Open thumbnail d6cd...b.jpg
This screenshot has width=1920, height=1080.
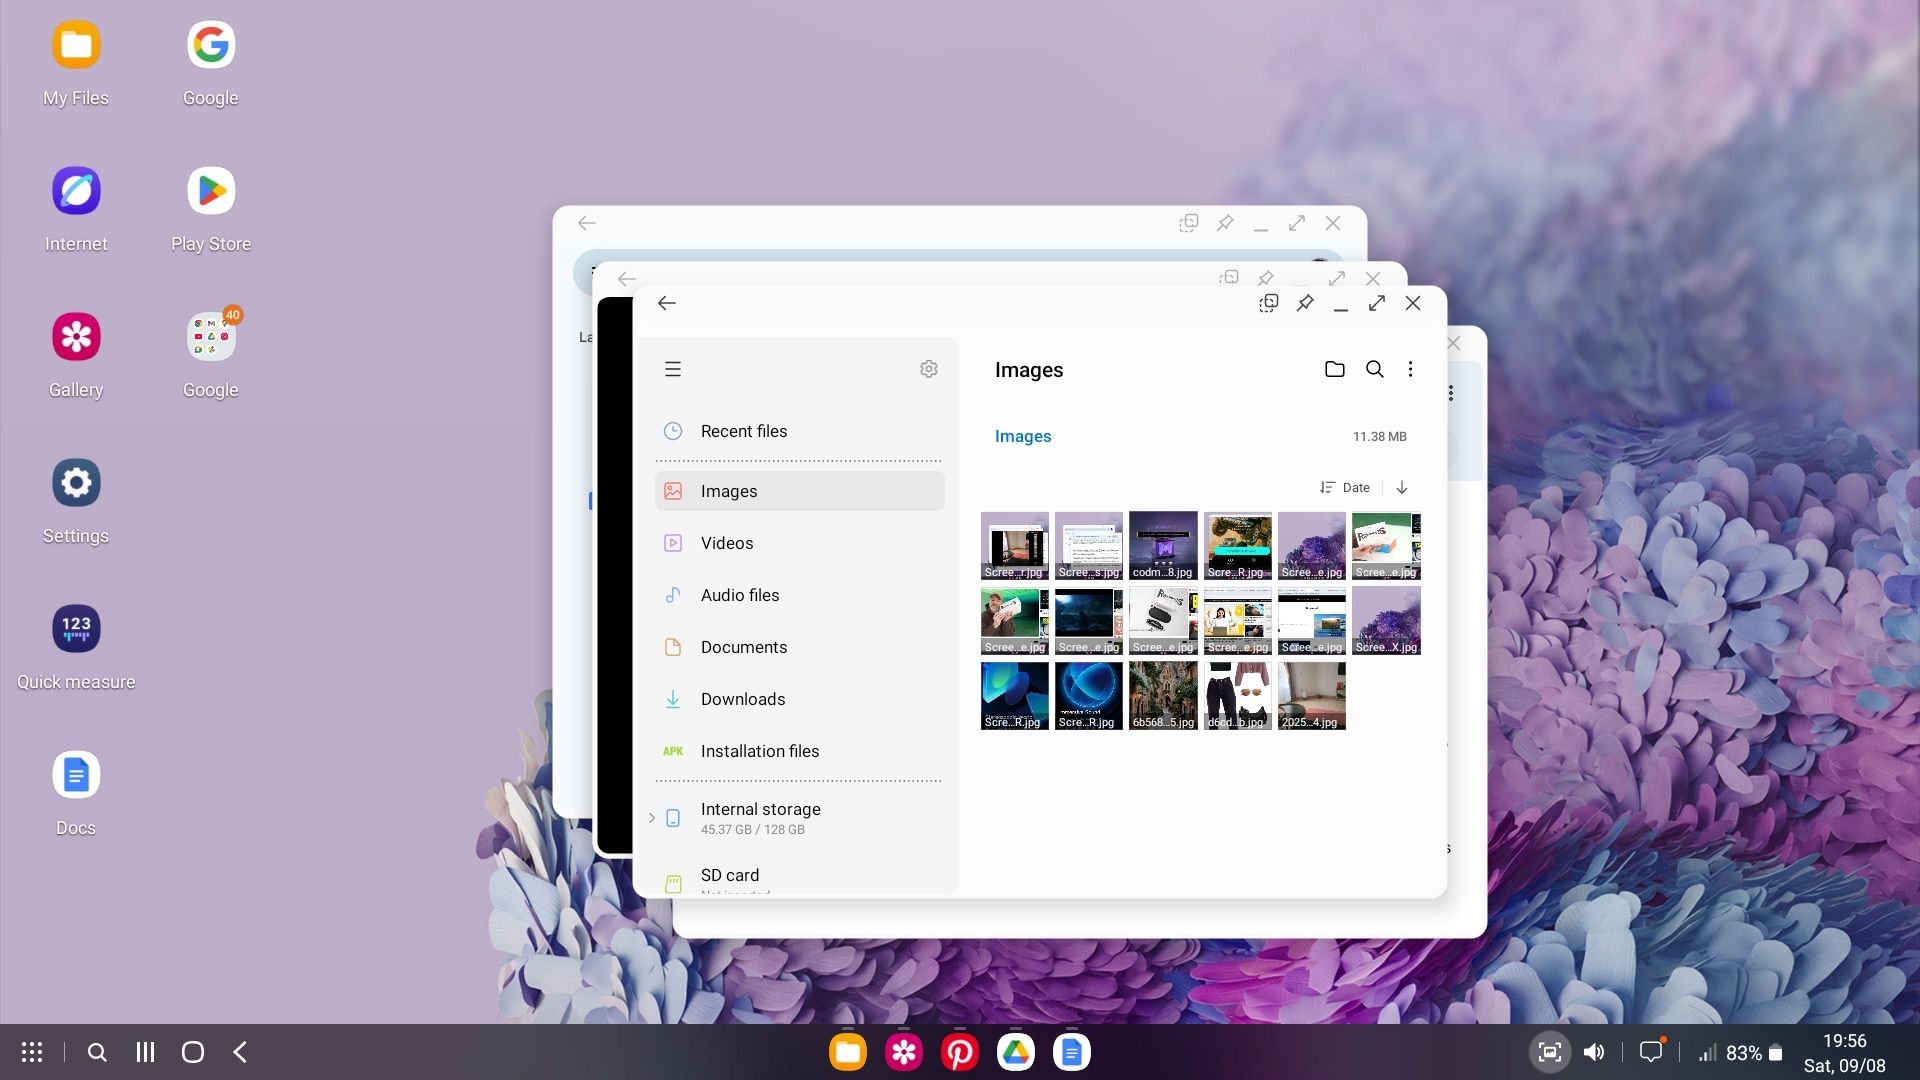(1238, 696)
